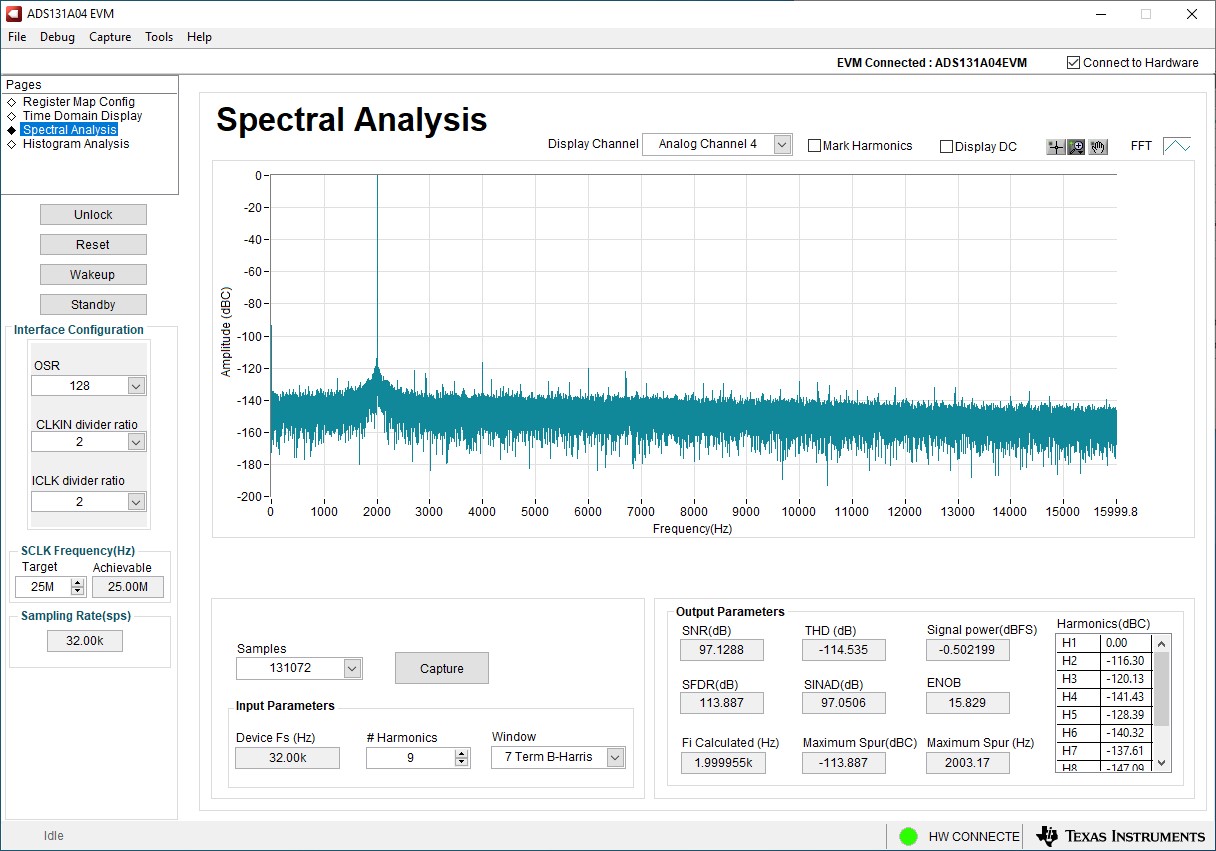Expand the OSR dropdown

137,386
